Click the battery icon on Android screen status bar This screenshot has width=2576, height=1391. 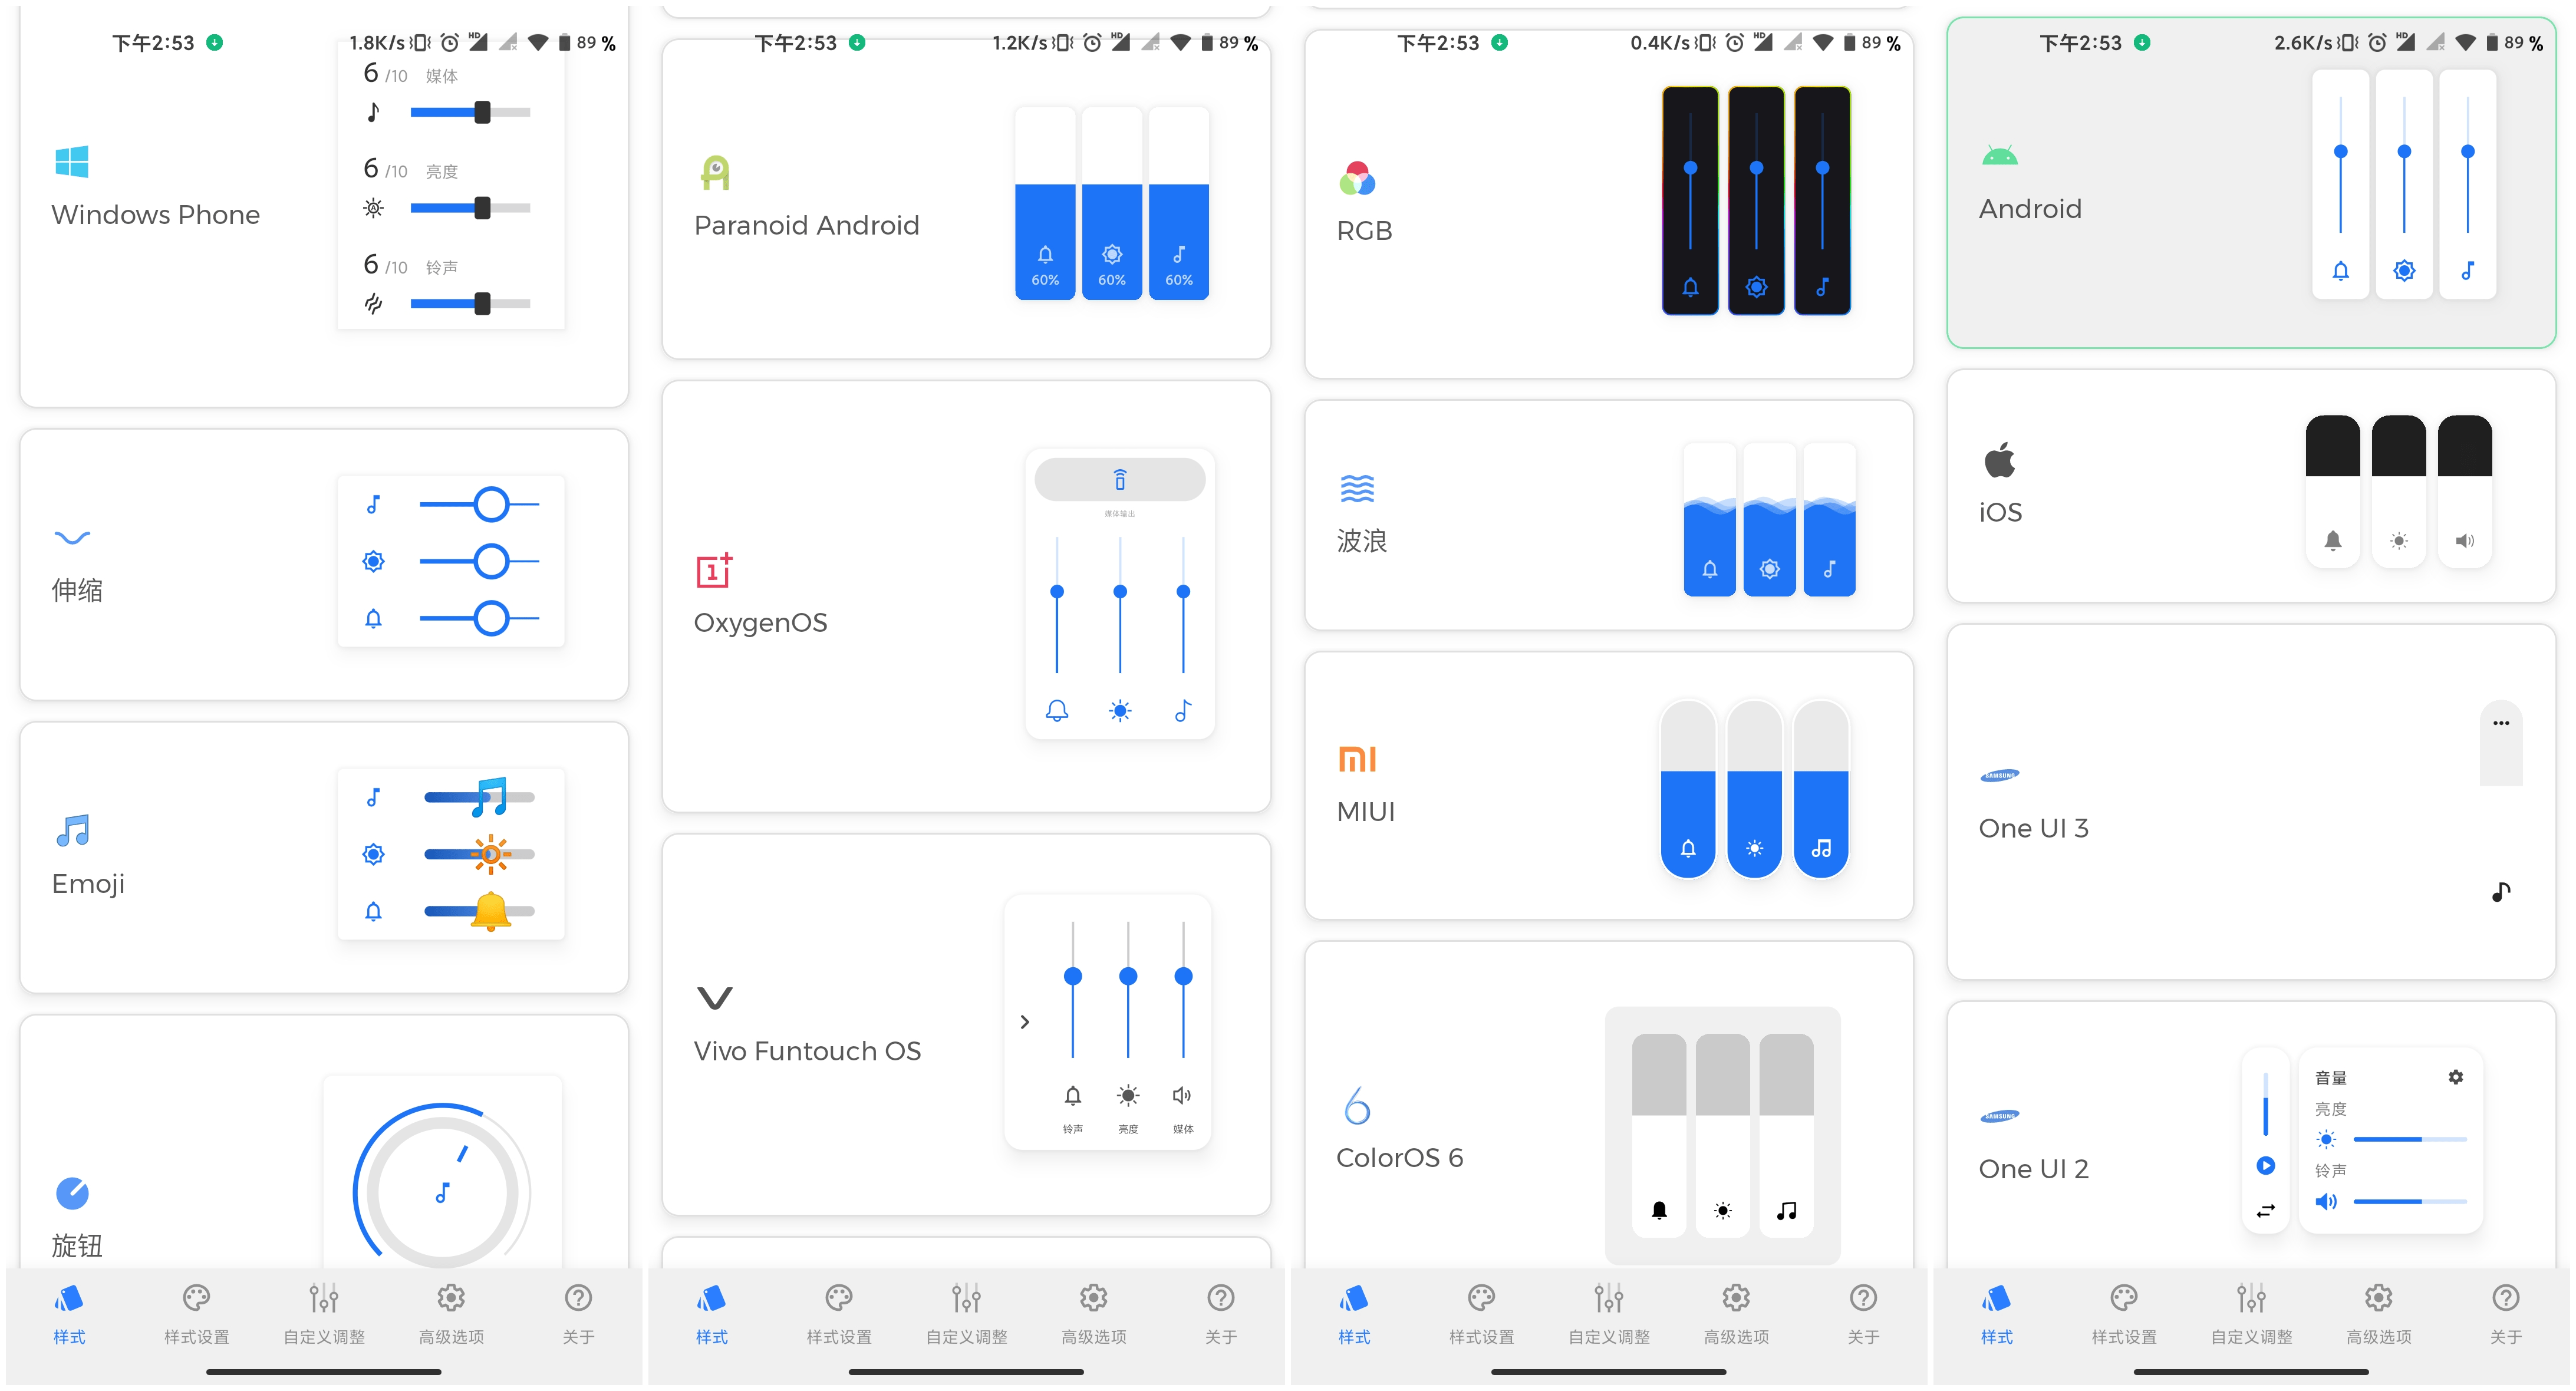2492,42
